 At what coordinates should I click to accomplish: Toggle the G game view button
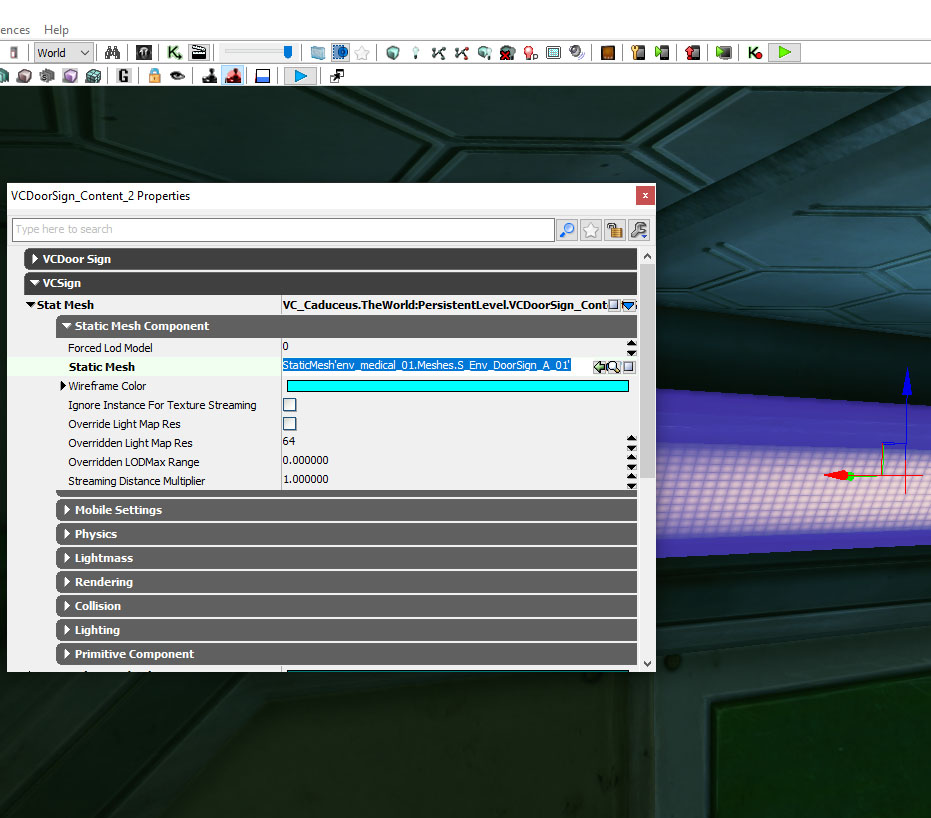124,76
